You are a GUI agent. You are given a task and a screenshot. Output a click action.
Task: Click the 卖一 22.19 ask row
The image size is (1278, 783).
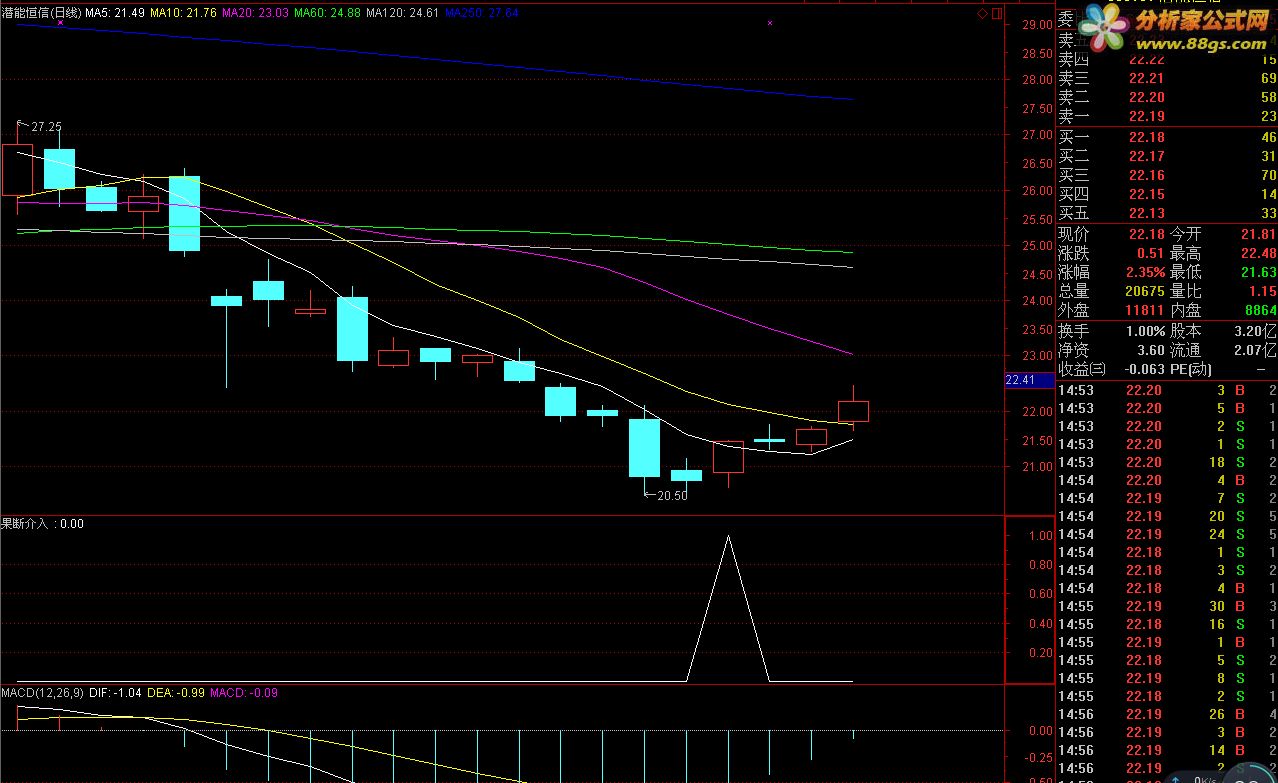tap(1167, 116)
